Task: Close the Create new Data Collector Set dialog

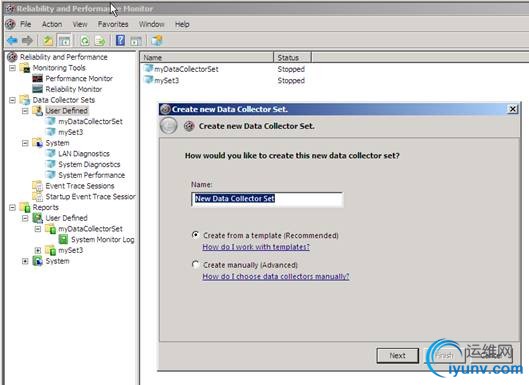Action: pyautogui.click(x=512, y=109)
